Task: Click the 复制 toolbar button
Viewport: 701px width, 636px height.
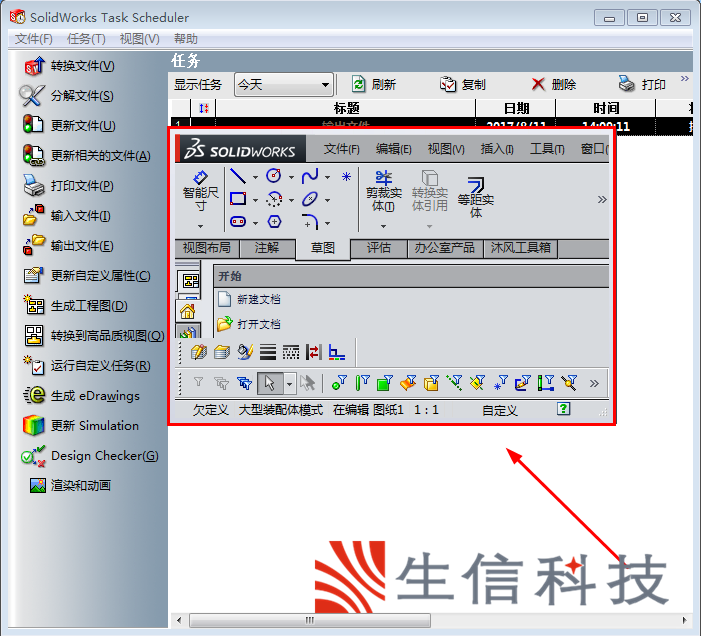Action: click(x=463, y=84)
